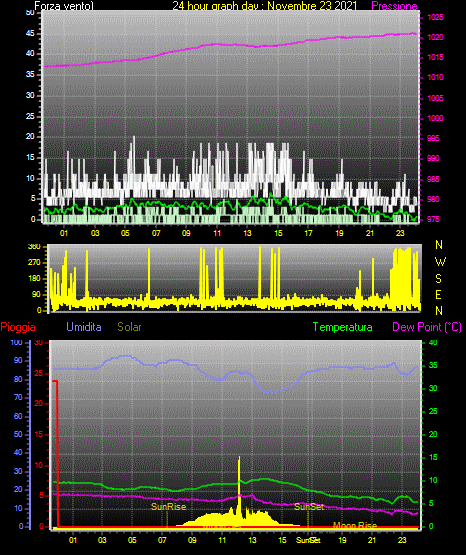
Task: Click the green Temperatura legend label
Action: (342, 327)
